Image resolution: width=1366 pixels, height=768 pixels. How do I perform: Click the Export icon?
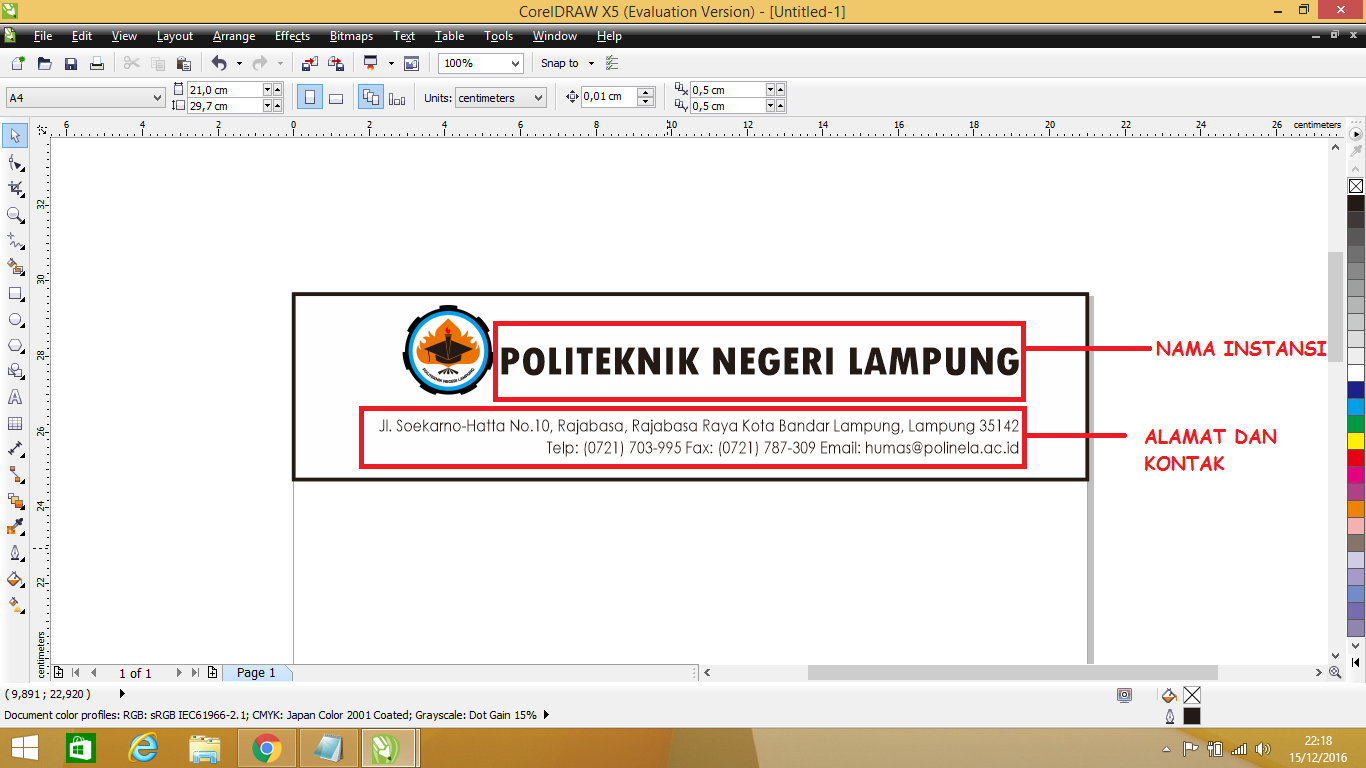(x=336, y=63)
